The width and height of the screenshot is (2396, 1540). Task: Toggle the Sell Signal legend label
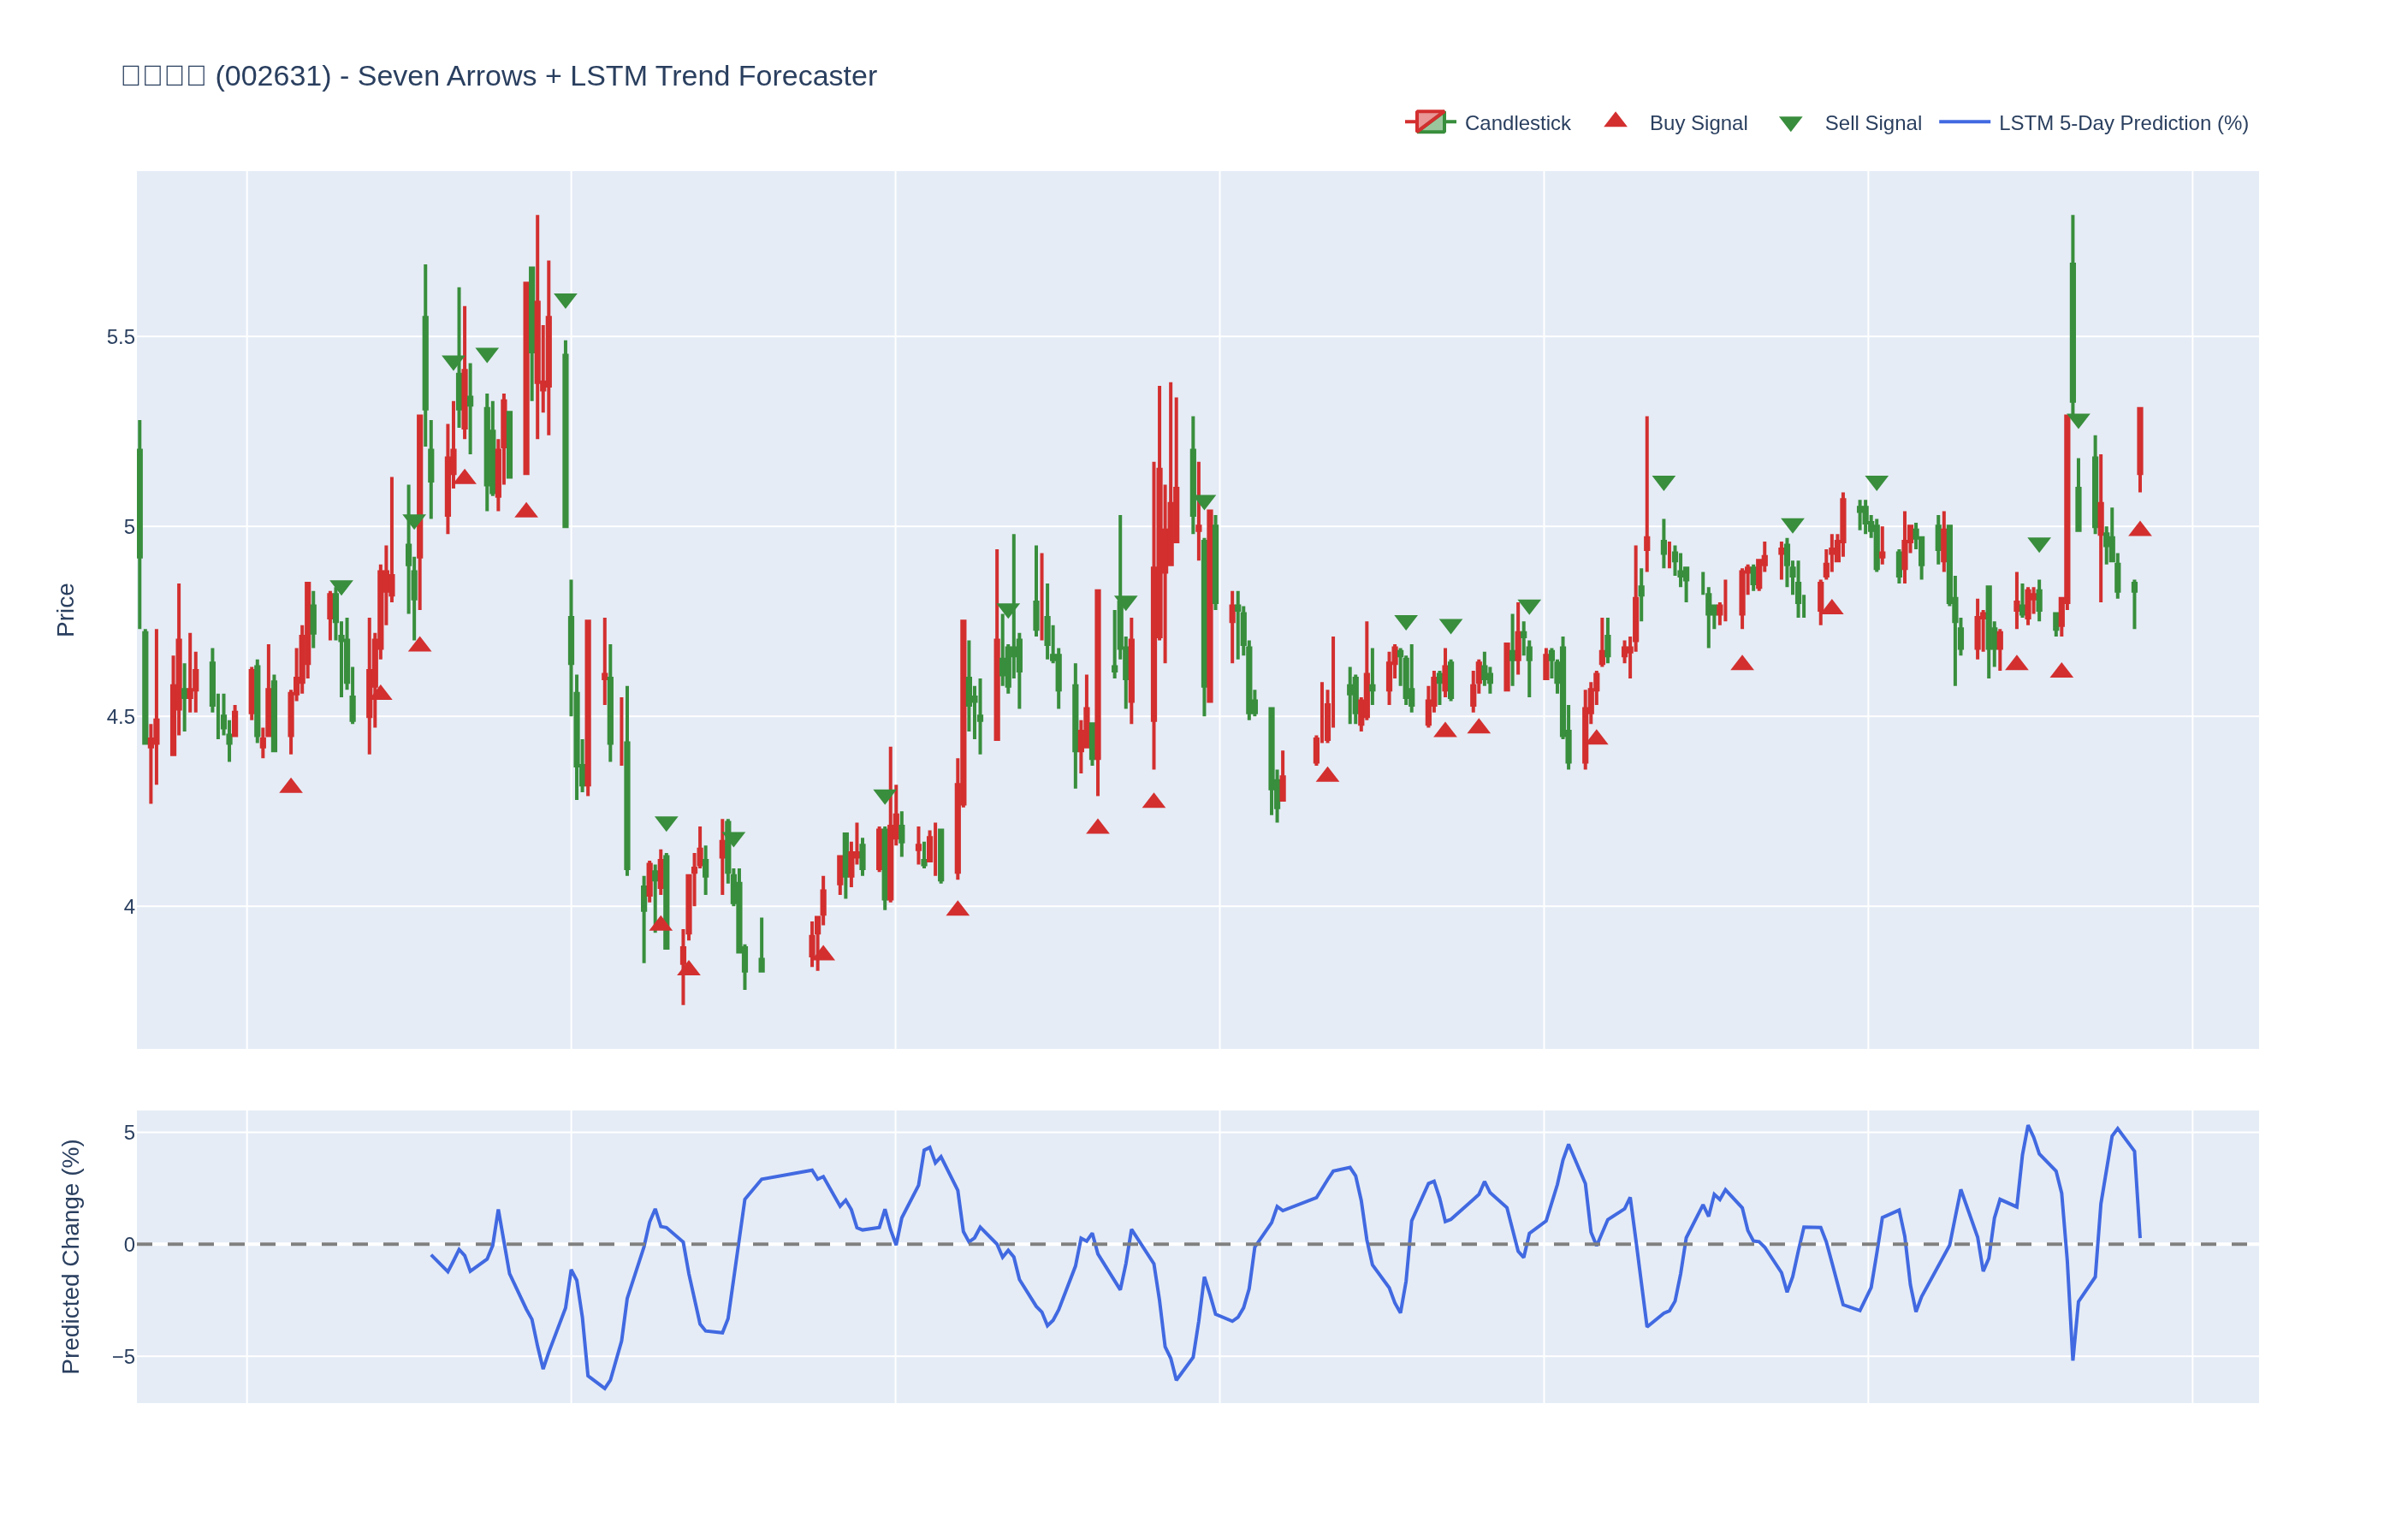[1872, 123]
